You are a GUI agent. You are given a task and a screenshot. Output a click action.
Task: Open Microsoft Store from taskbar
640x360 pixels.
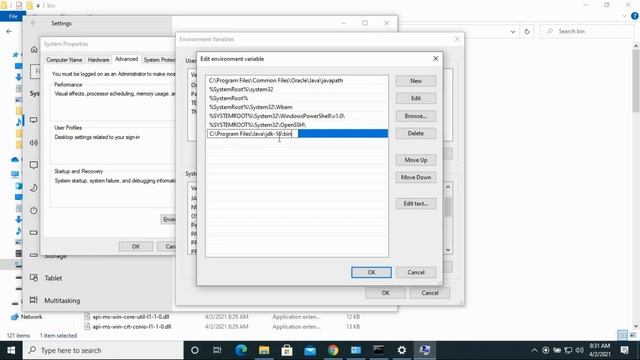click(287, 350)
